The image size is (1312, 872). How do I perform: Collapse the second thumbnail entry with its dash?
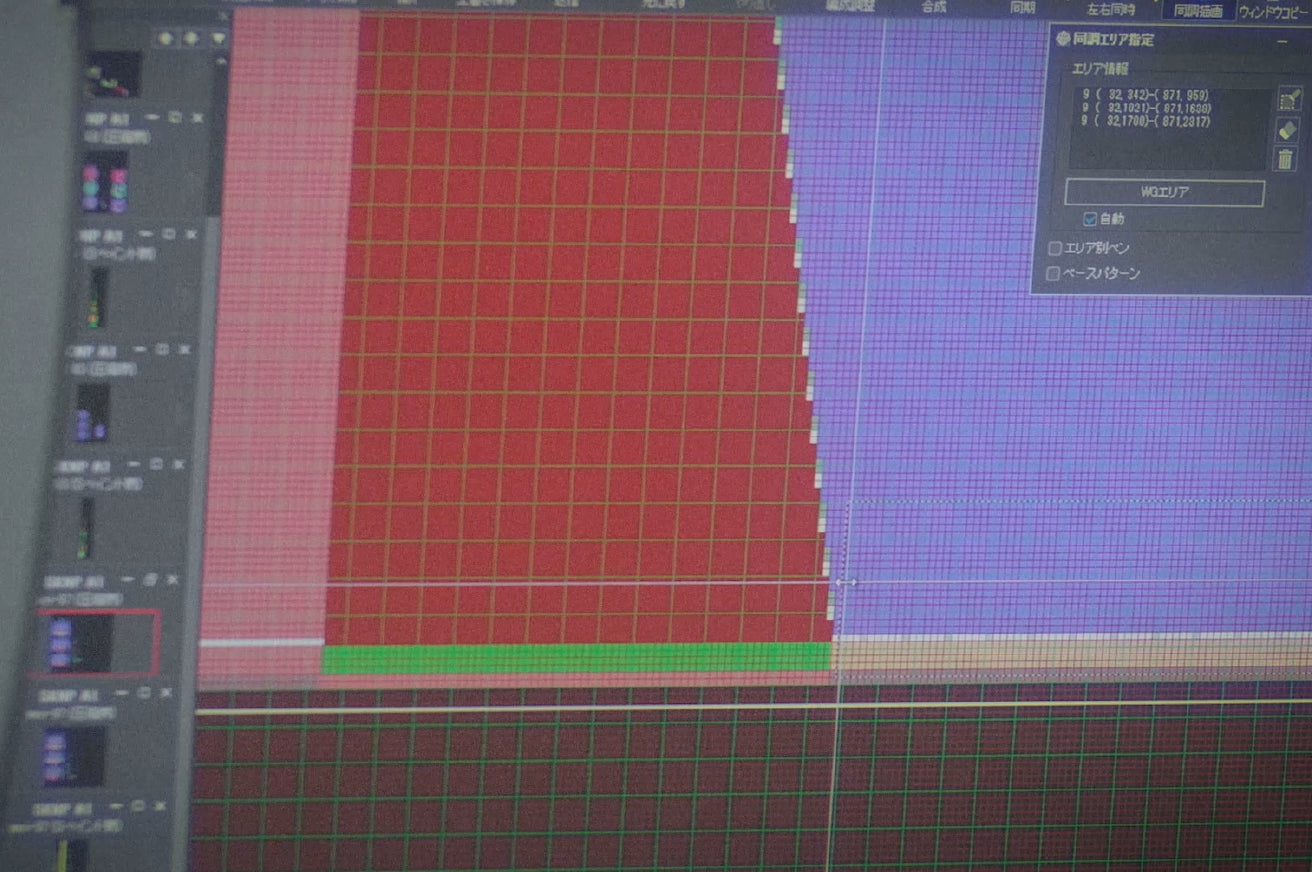coord(147,234)
